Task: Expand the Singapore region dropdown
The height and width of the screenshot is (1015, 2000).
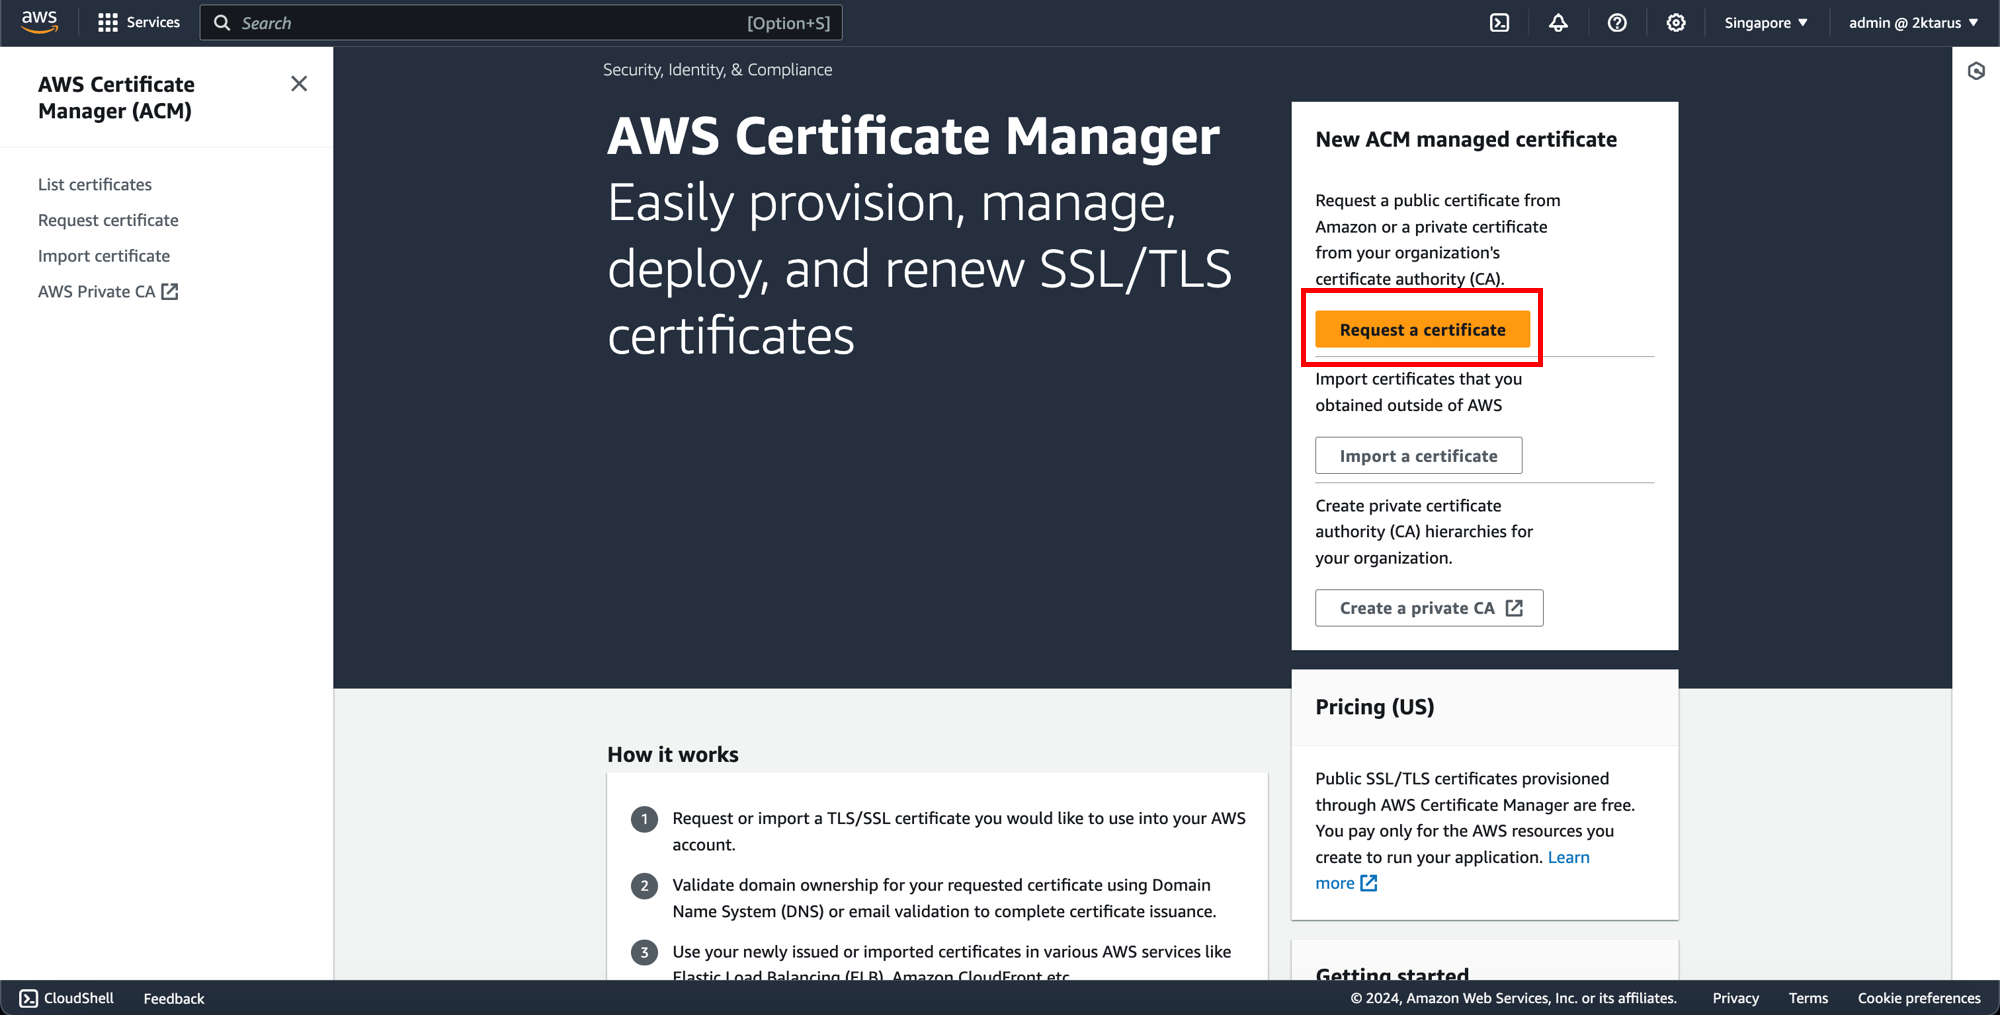Action: (x=1766, y=22)
